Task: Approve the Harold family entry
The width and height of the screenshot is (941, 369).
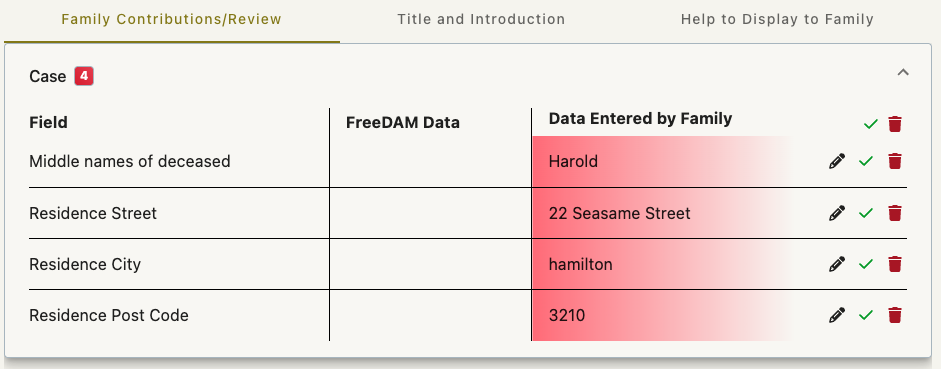Action: pos(865,161)
